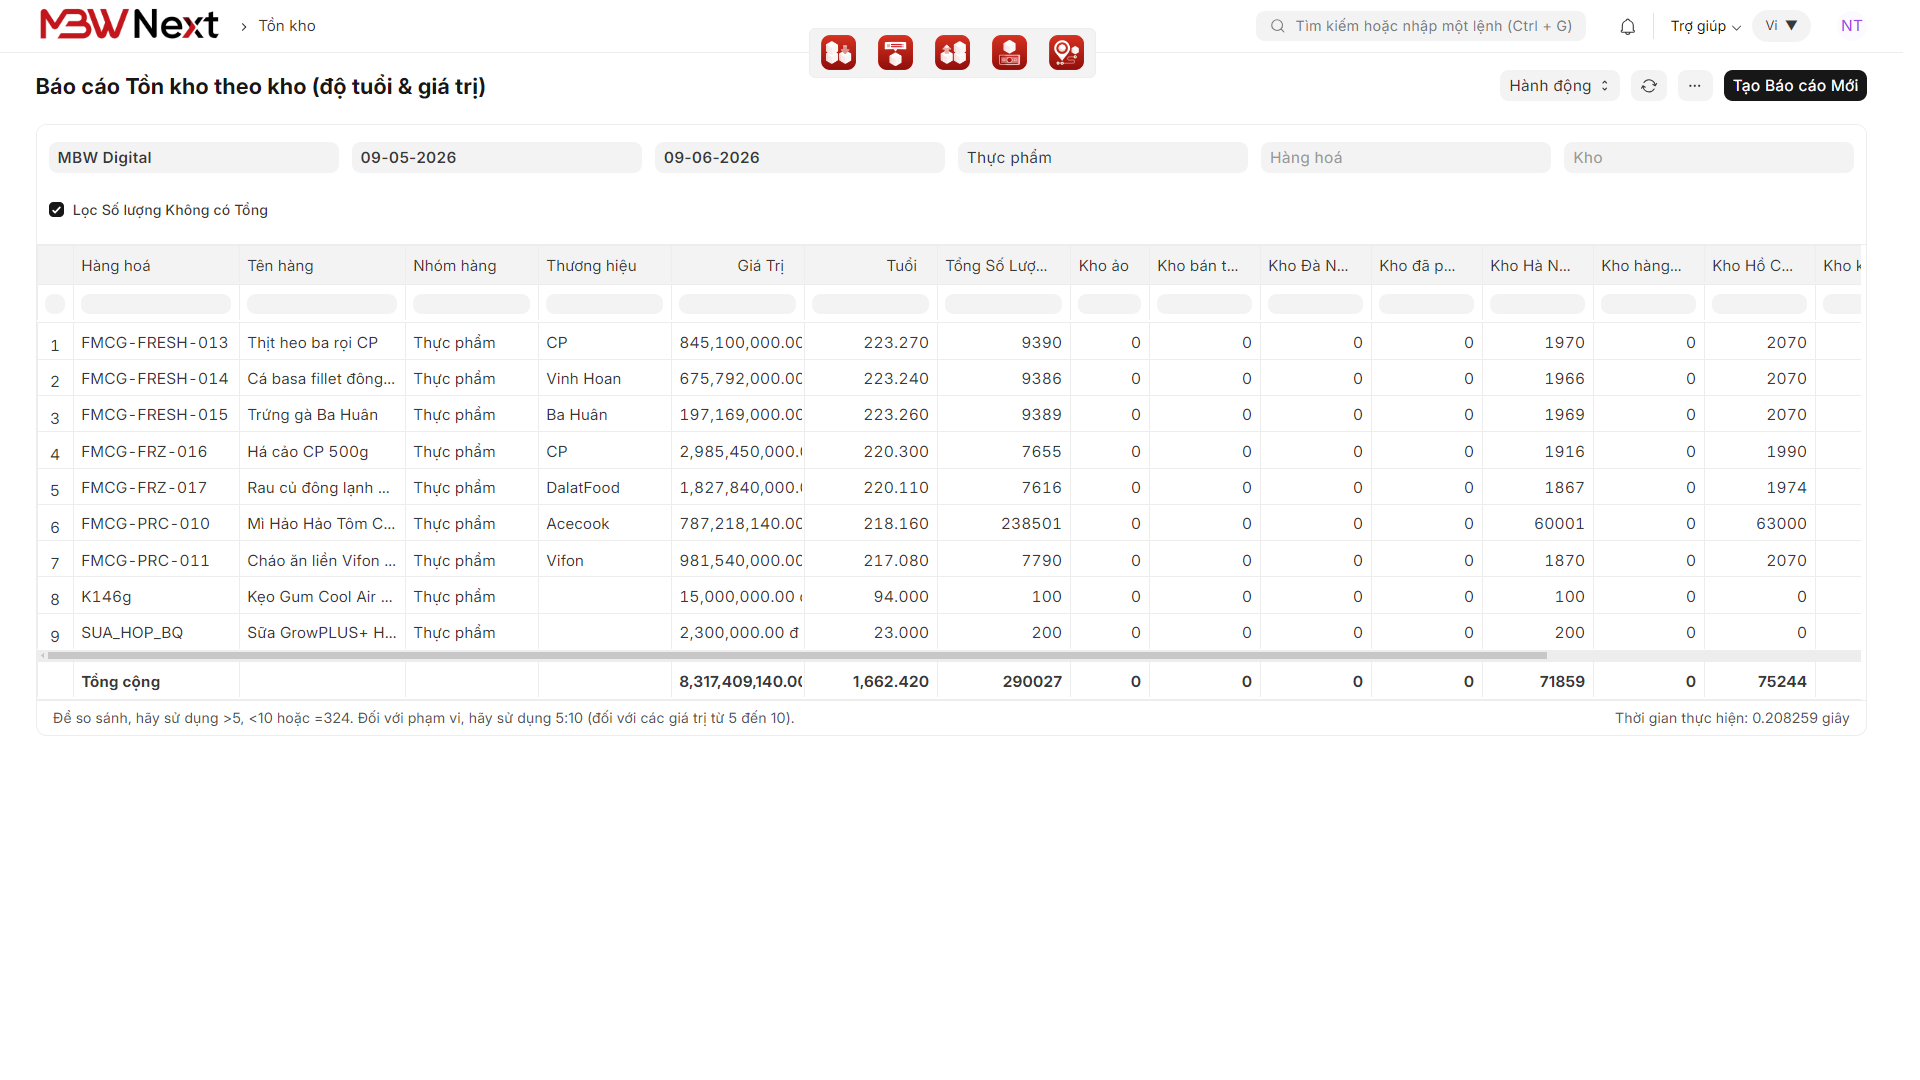Open the 09-05-2026 from-date picker
The height and width of the screenshot is (1080, 1920).
497,158
